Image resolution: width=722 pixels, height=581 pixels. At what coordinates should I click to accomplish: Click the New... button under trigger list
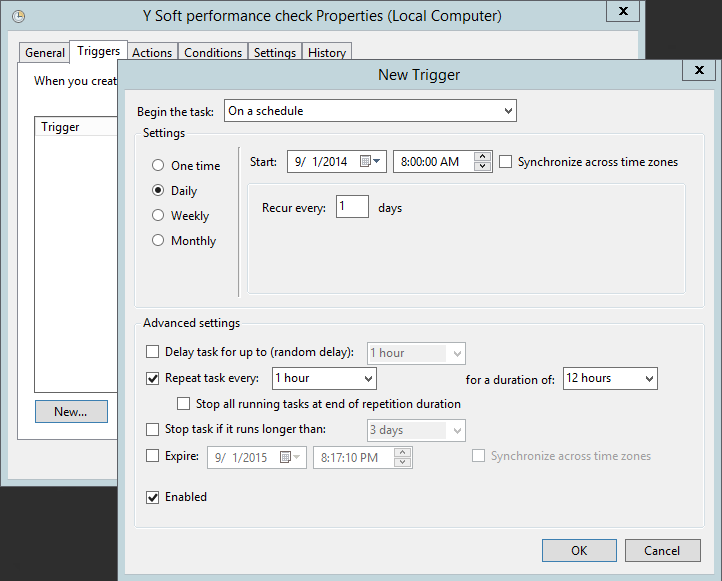pos(71,411)
